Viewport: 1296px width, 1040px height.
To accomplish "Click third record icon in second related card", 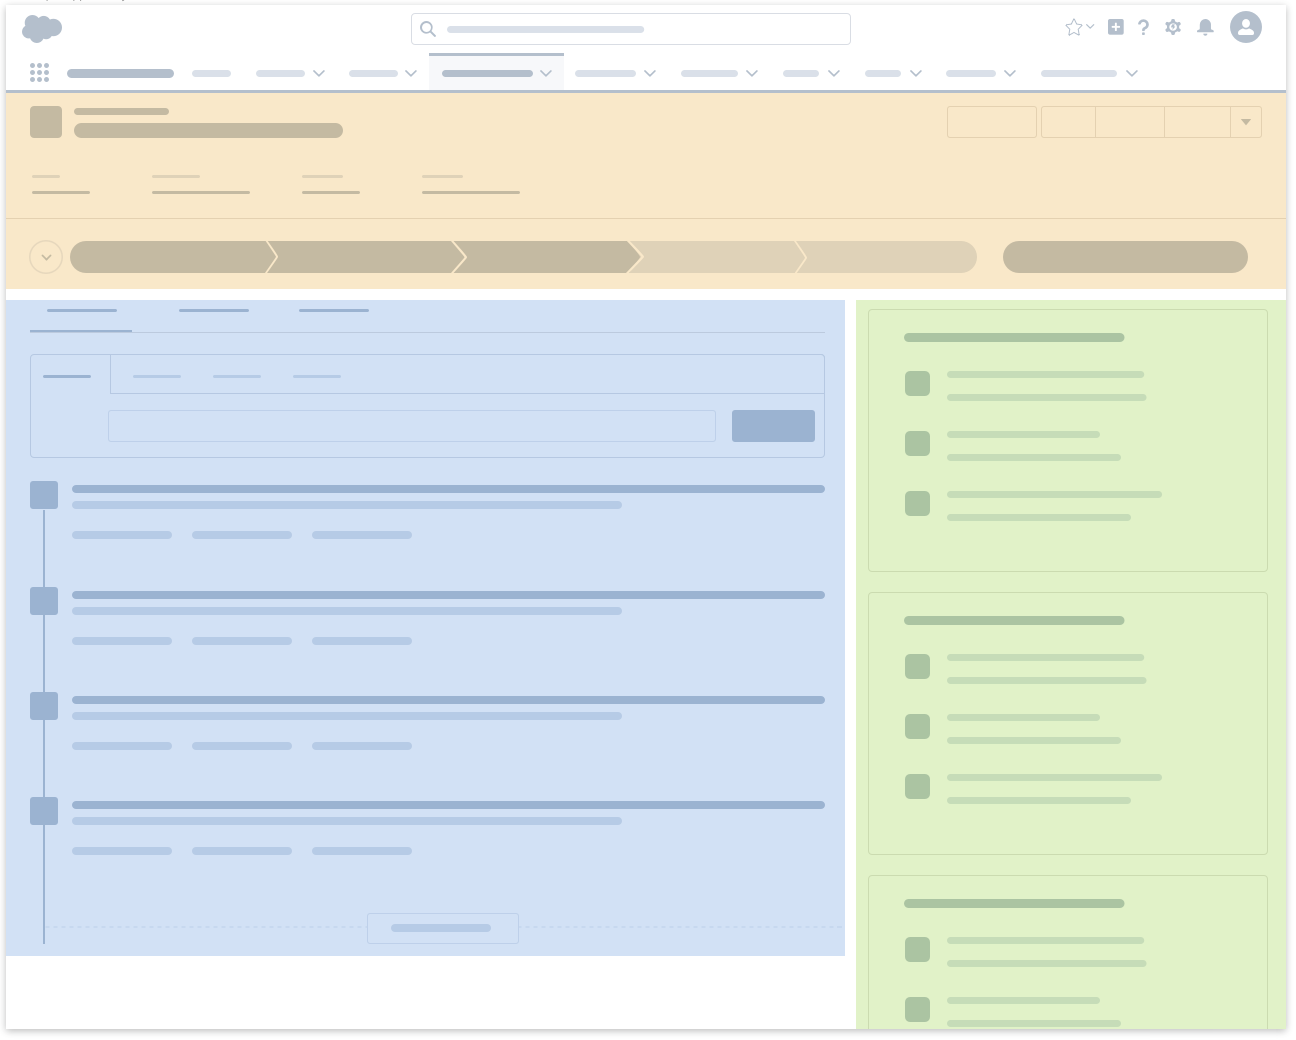I will click(x=917, y=787).
